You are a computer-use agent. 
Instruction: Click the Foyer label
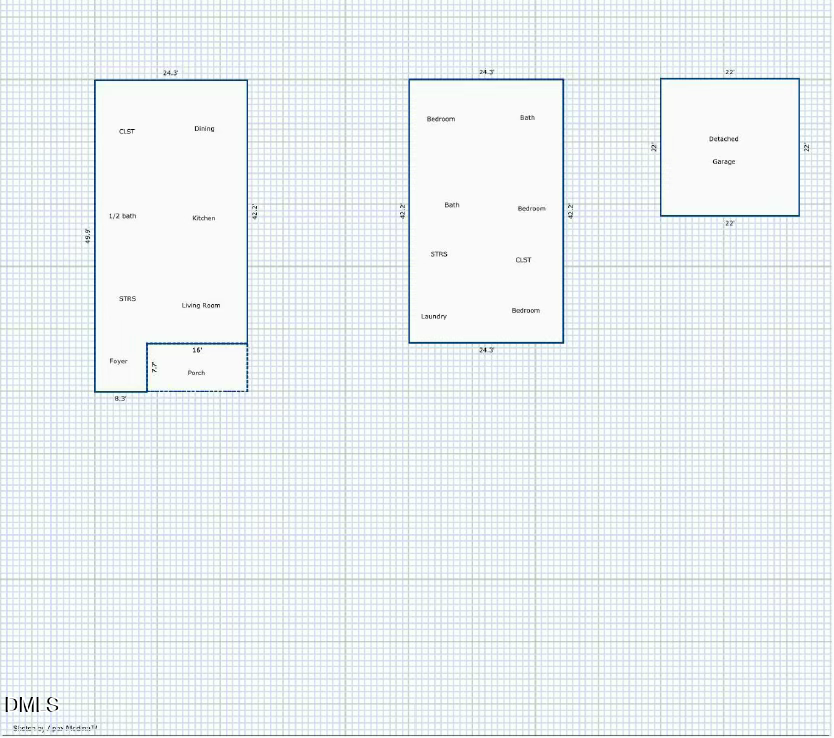point(119,361)
